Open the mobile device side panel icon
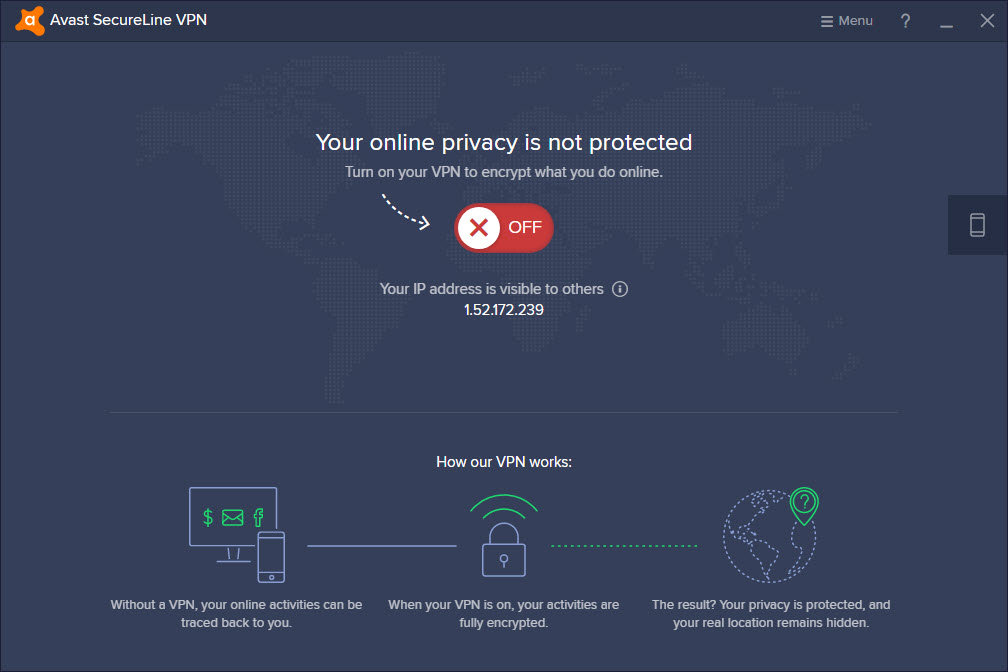Image resolution: width=1008 pixels, height=672 pixels. click(977, 225)
